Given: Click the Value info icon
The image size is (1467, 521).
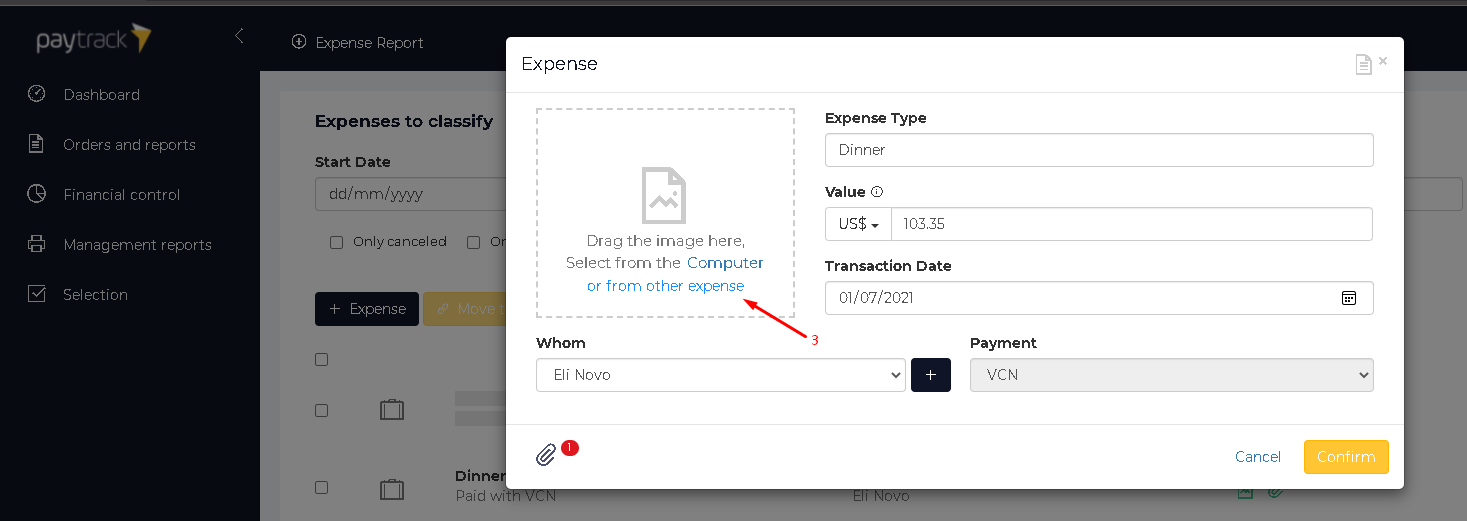Looking at the screenshot, I should click(877, 192).
